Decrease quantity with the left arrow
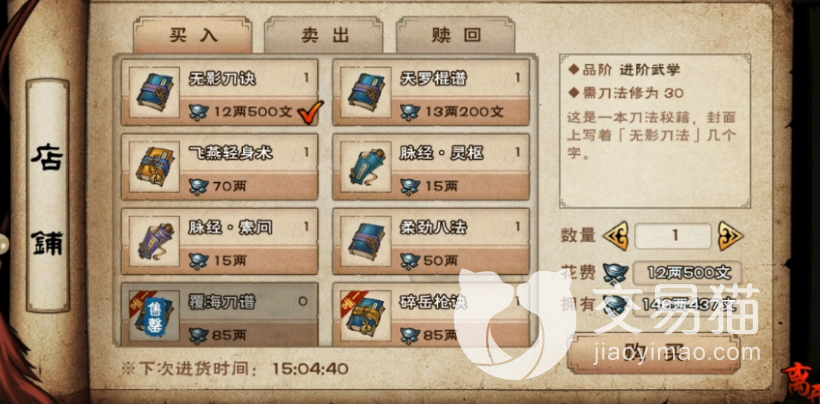This screenshot has height=404, width=820. (616, 236)
